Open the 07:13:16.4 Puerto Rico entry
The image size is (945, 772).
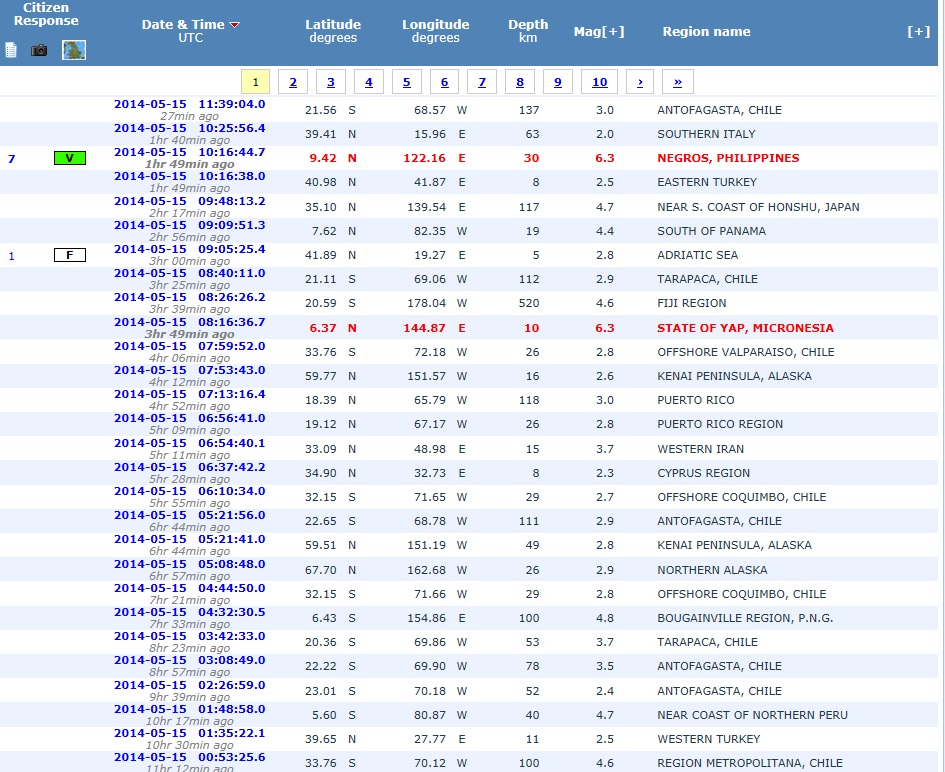pyautogui.click(x=190, y=395)
